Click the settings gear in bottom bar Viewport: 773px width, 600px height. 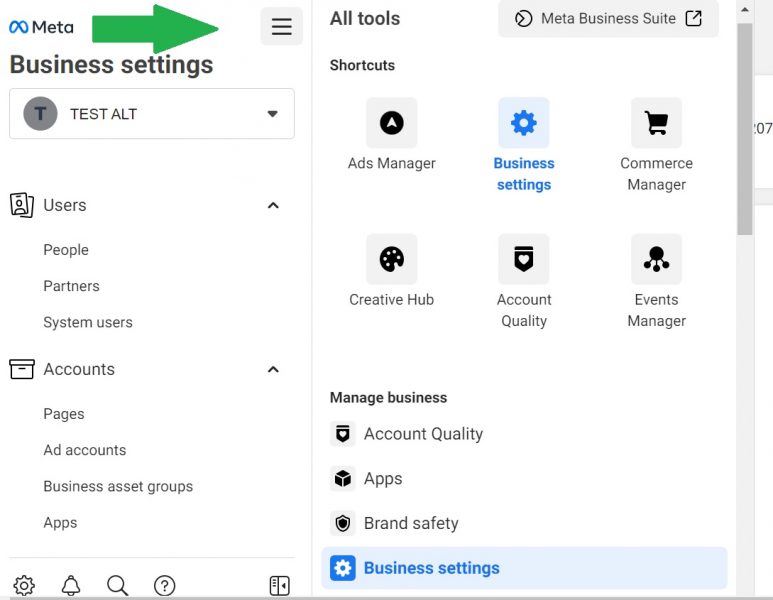click(x=24, y=586)
